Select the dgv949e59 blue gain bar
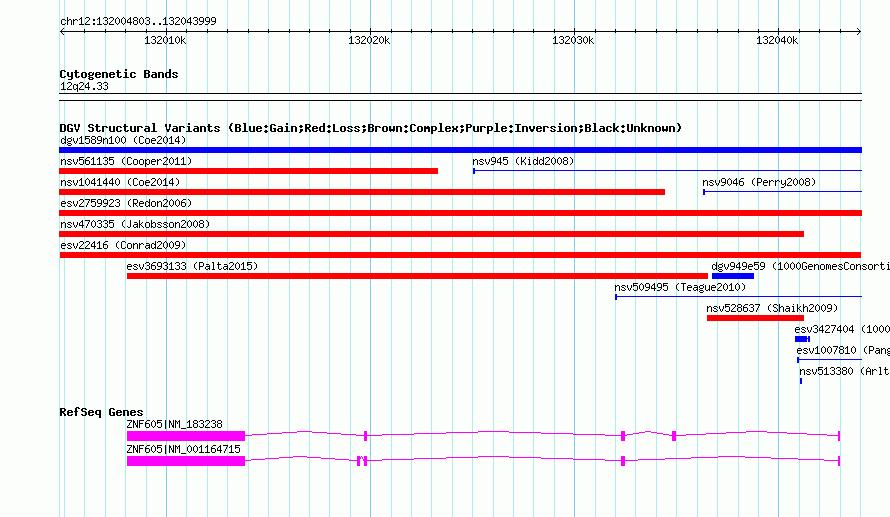The height and width of the screenshot is (517, 890). point(733,276)
